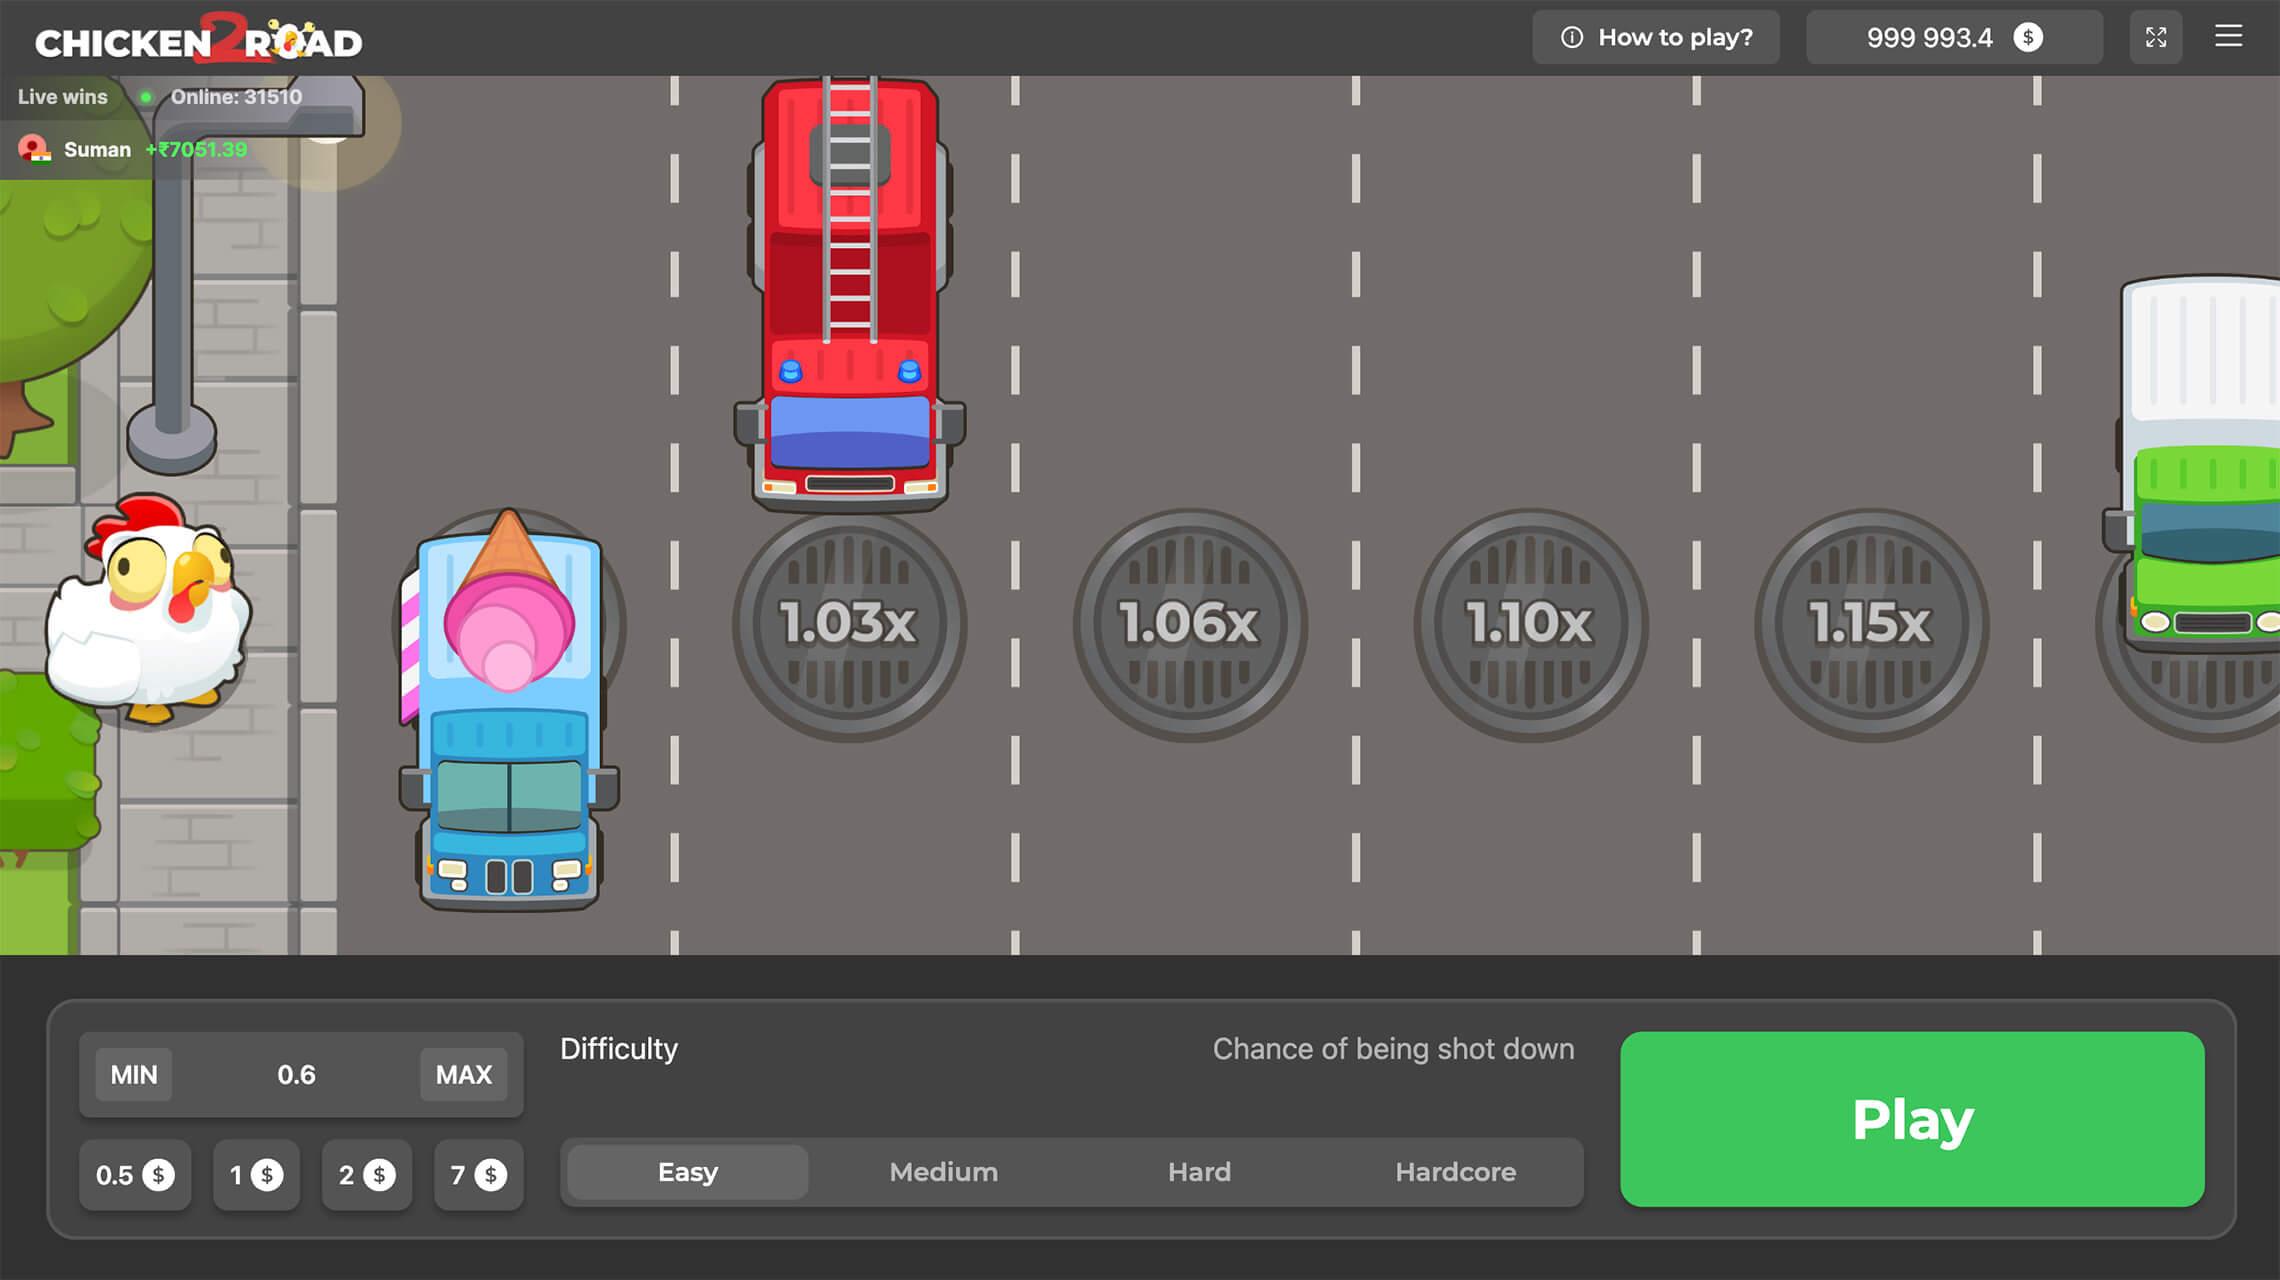Click the 1.06x manhole multiplier
Screen dimensions: 2280x1280
point(1189,624)
